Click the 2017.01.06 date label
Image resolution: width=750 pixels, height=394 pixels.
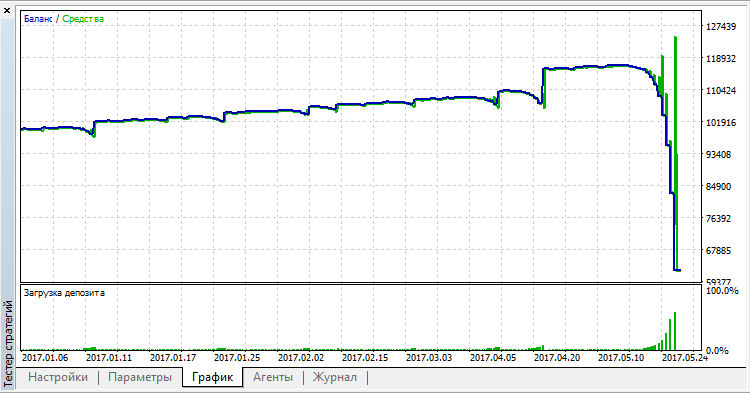(x=45, y=358)
